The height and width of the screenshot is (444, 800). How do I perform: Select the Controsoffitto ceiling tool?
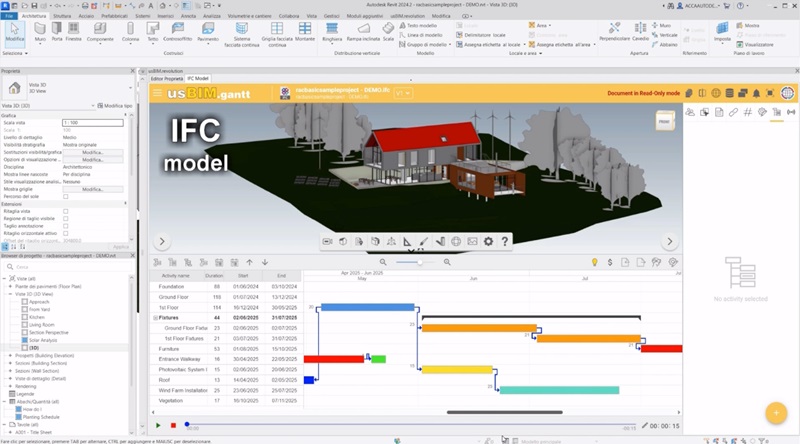(x=178, y=32)
